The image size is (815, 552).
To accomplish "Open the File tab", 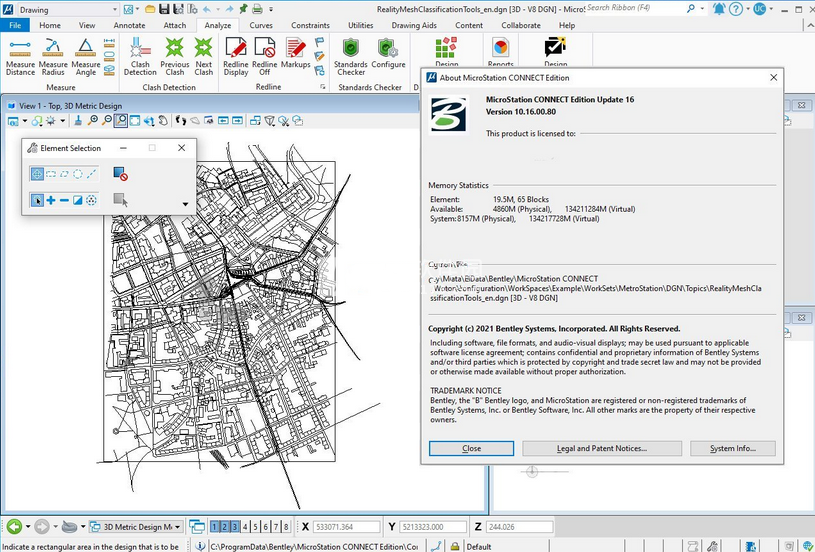I will pos(15,25).
